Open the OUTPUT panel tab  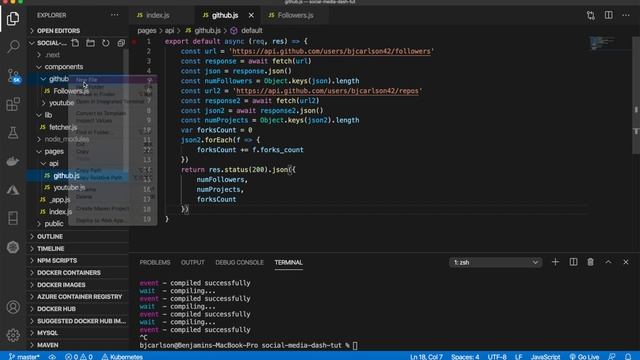pos(193,262)
